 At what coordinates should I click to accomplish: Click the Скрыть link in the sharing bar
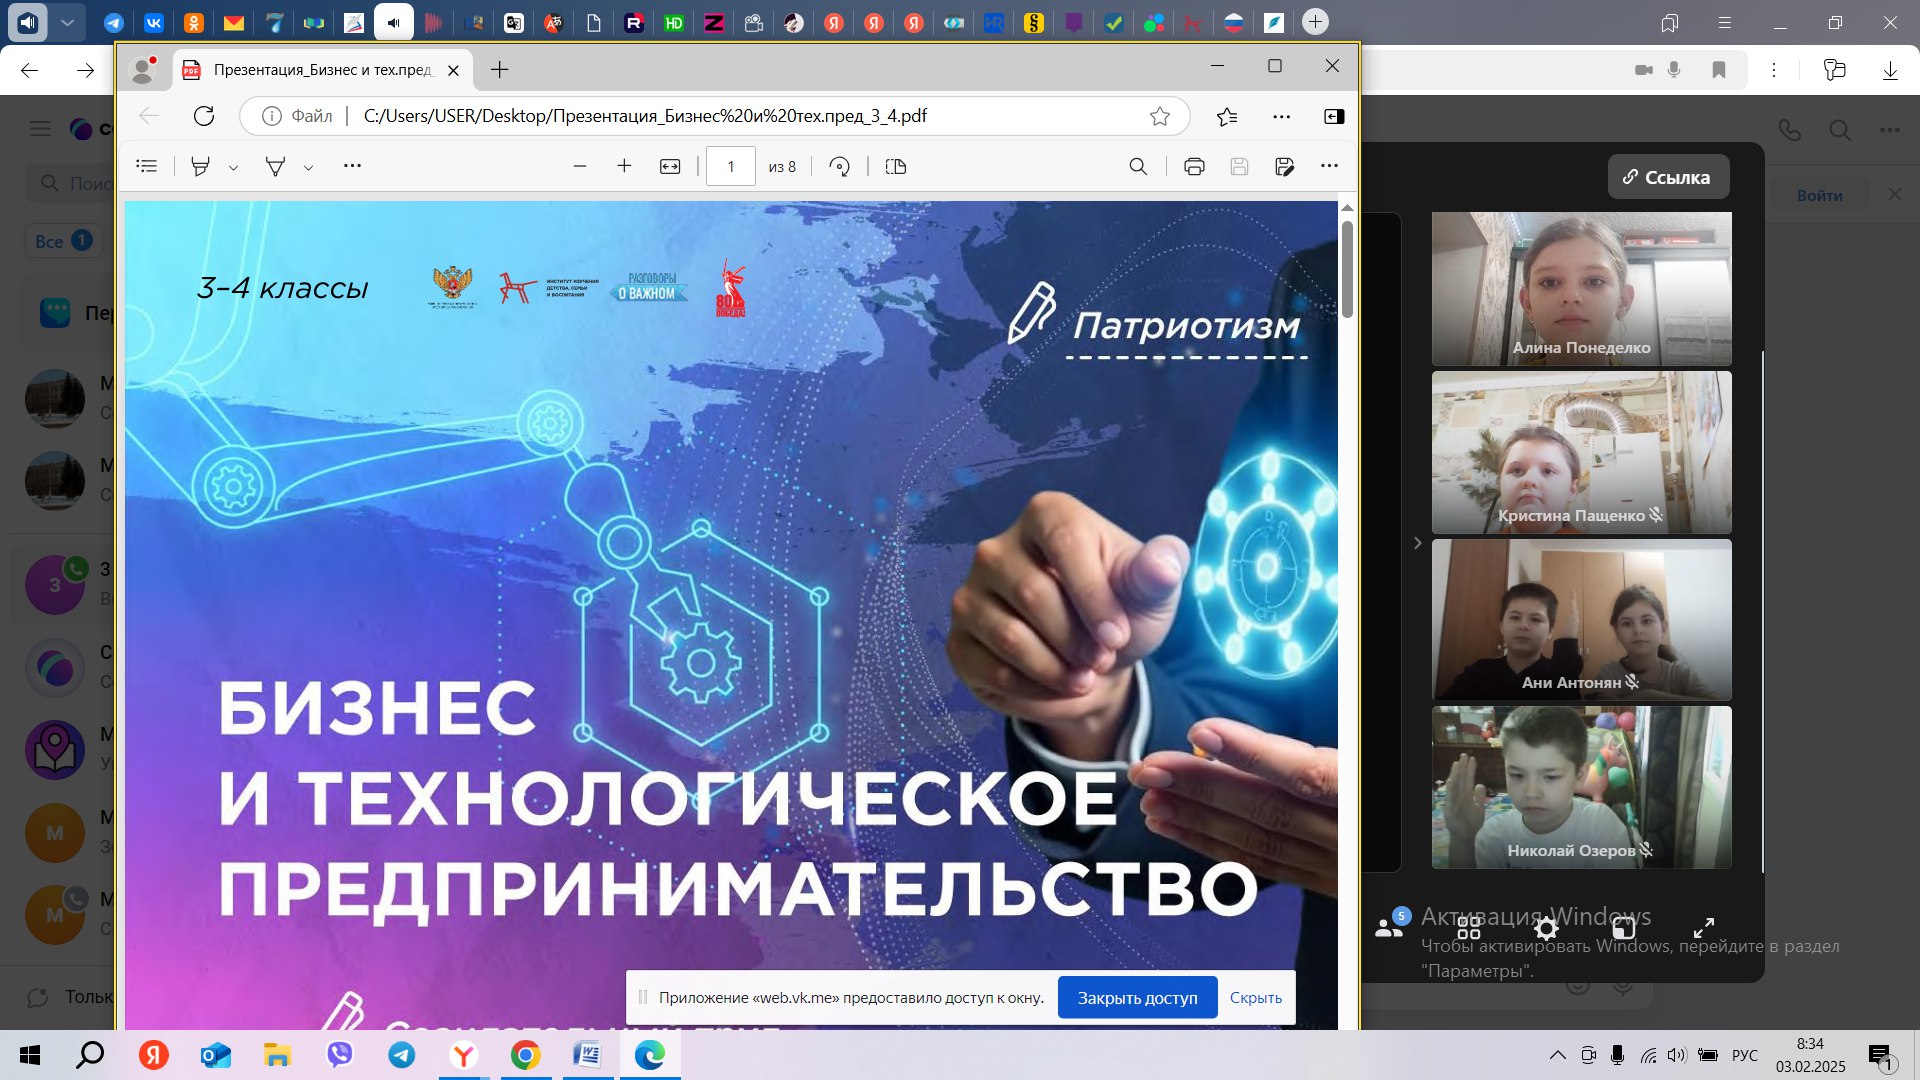(x=1255, y=998)
